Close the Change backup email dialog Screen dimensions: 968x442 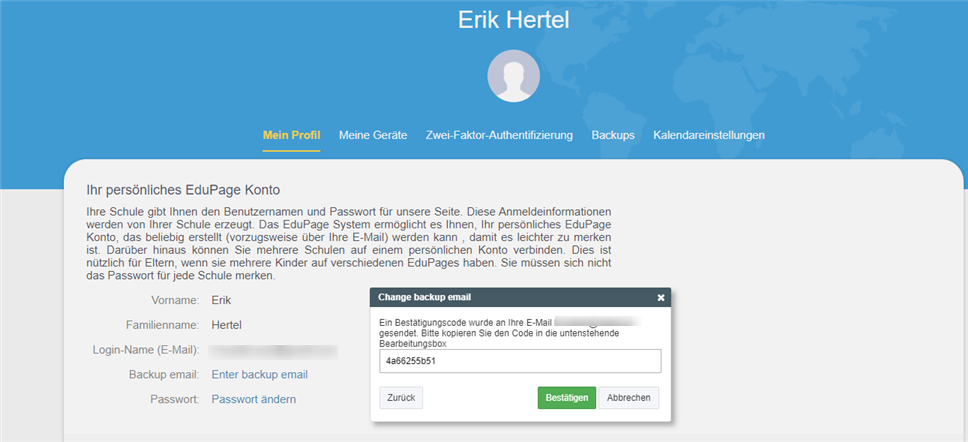point(661,298)
